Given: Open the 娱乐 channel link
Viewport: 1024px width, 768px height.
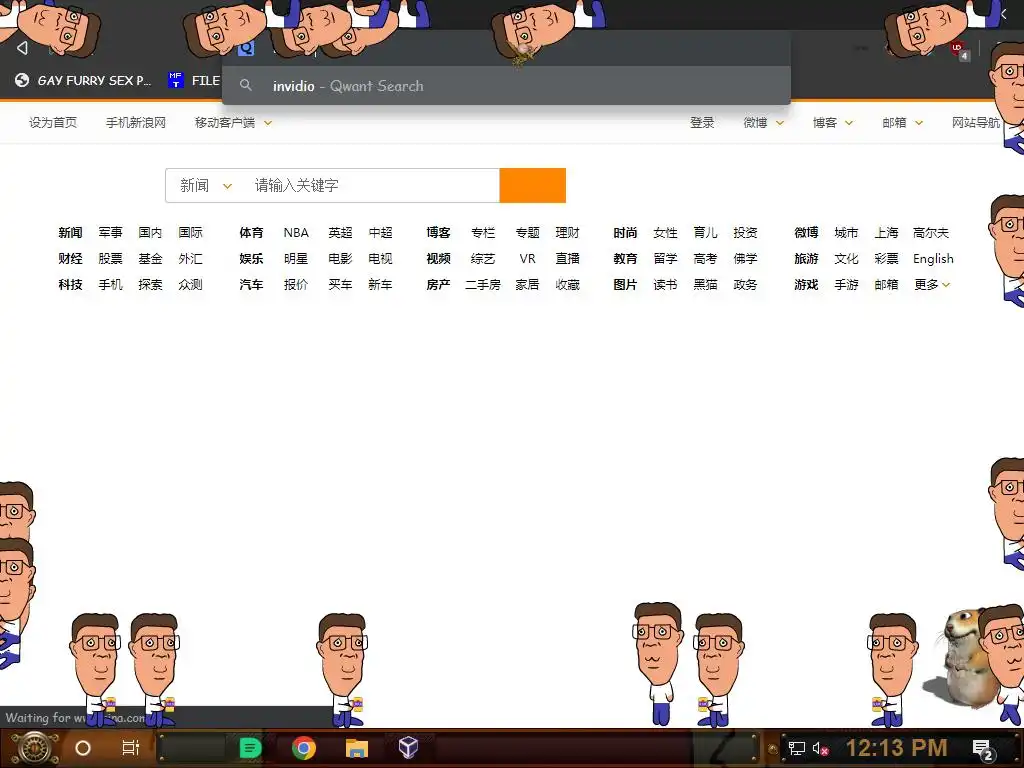Looking at the screenshot, I should point(251,259).
